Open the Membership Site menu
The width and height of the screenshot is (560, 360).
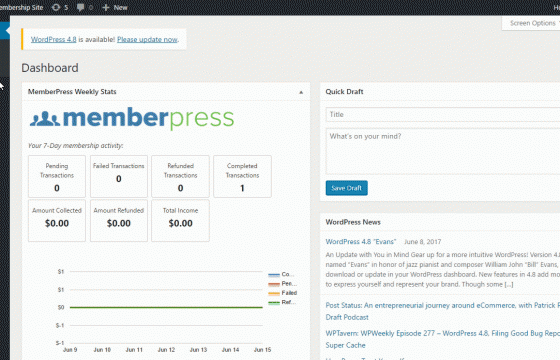(x=21, y=7)
